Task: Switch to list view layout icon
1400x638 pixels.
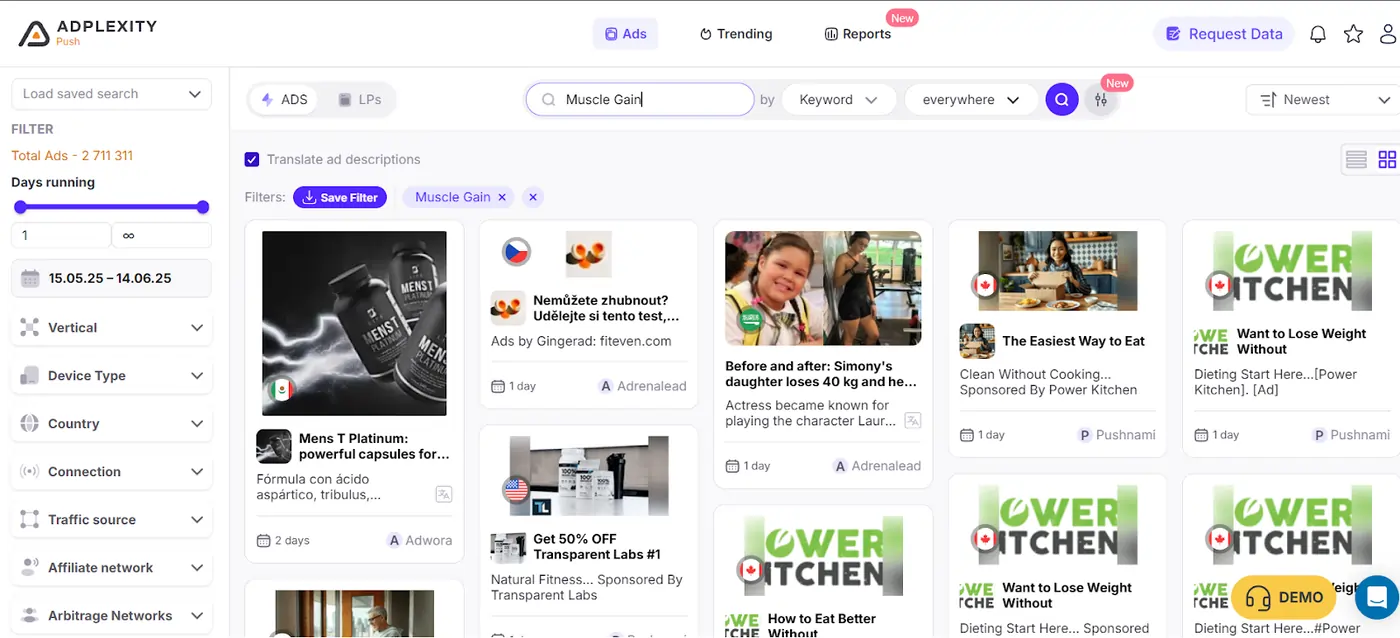Action: click(x=1356, y=159)
